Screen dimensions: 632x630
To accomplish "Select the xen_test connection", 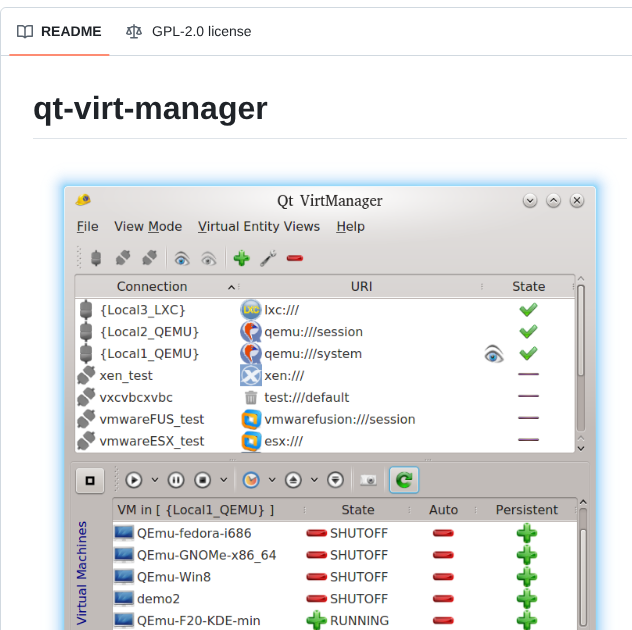I will 126,376.
